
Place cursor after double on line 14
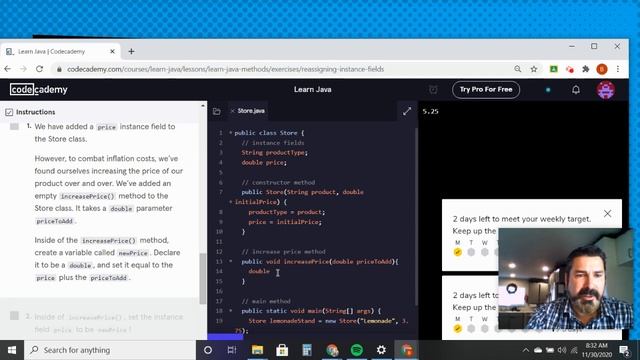point(270,271)
